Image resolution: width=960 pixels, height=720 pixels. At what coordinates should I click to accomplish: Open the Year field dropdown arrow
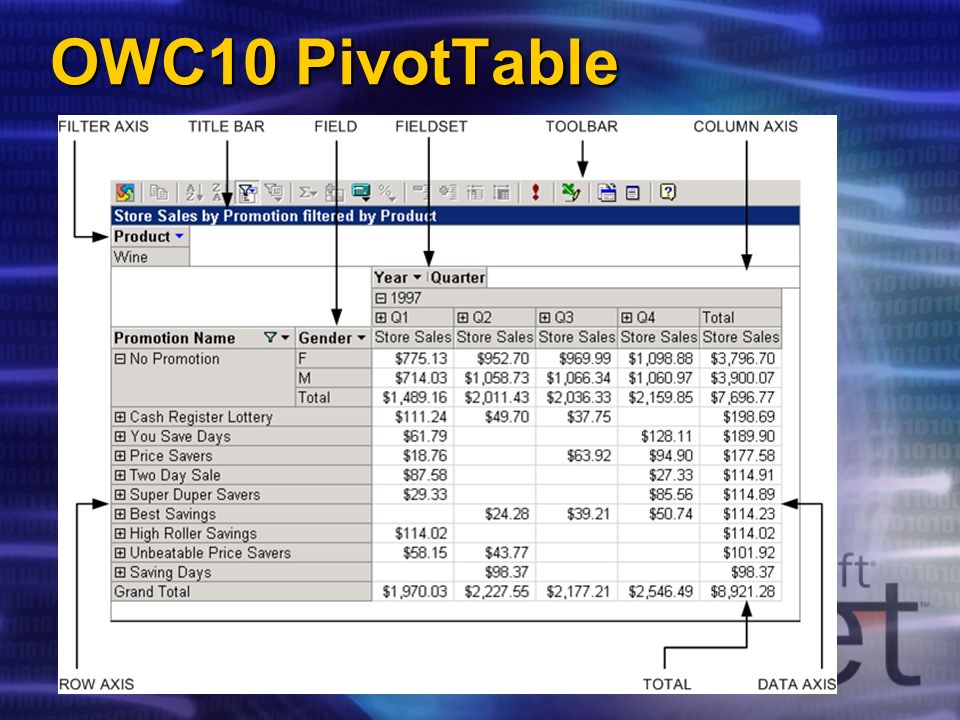[417, 277]
